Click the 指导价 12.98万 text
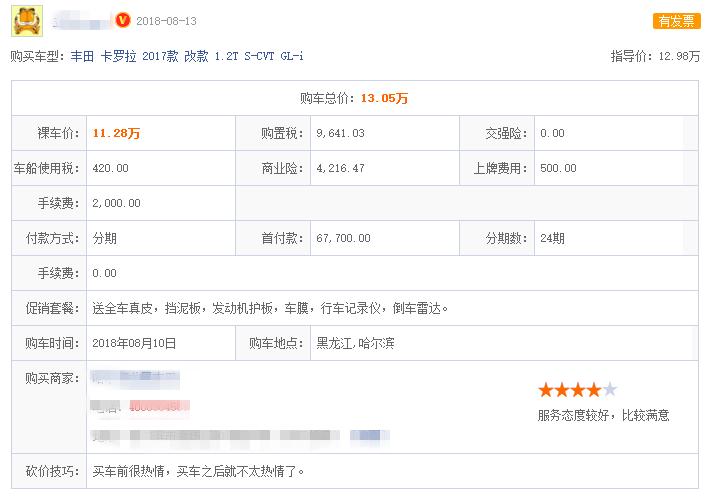This screenshot has width=707, height=498. (x=655, y=56)
